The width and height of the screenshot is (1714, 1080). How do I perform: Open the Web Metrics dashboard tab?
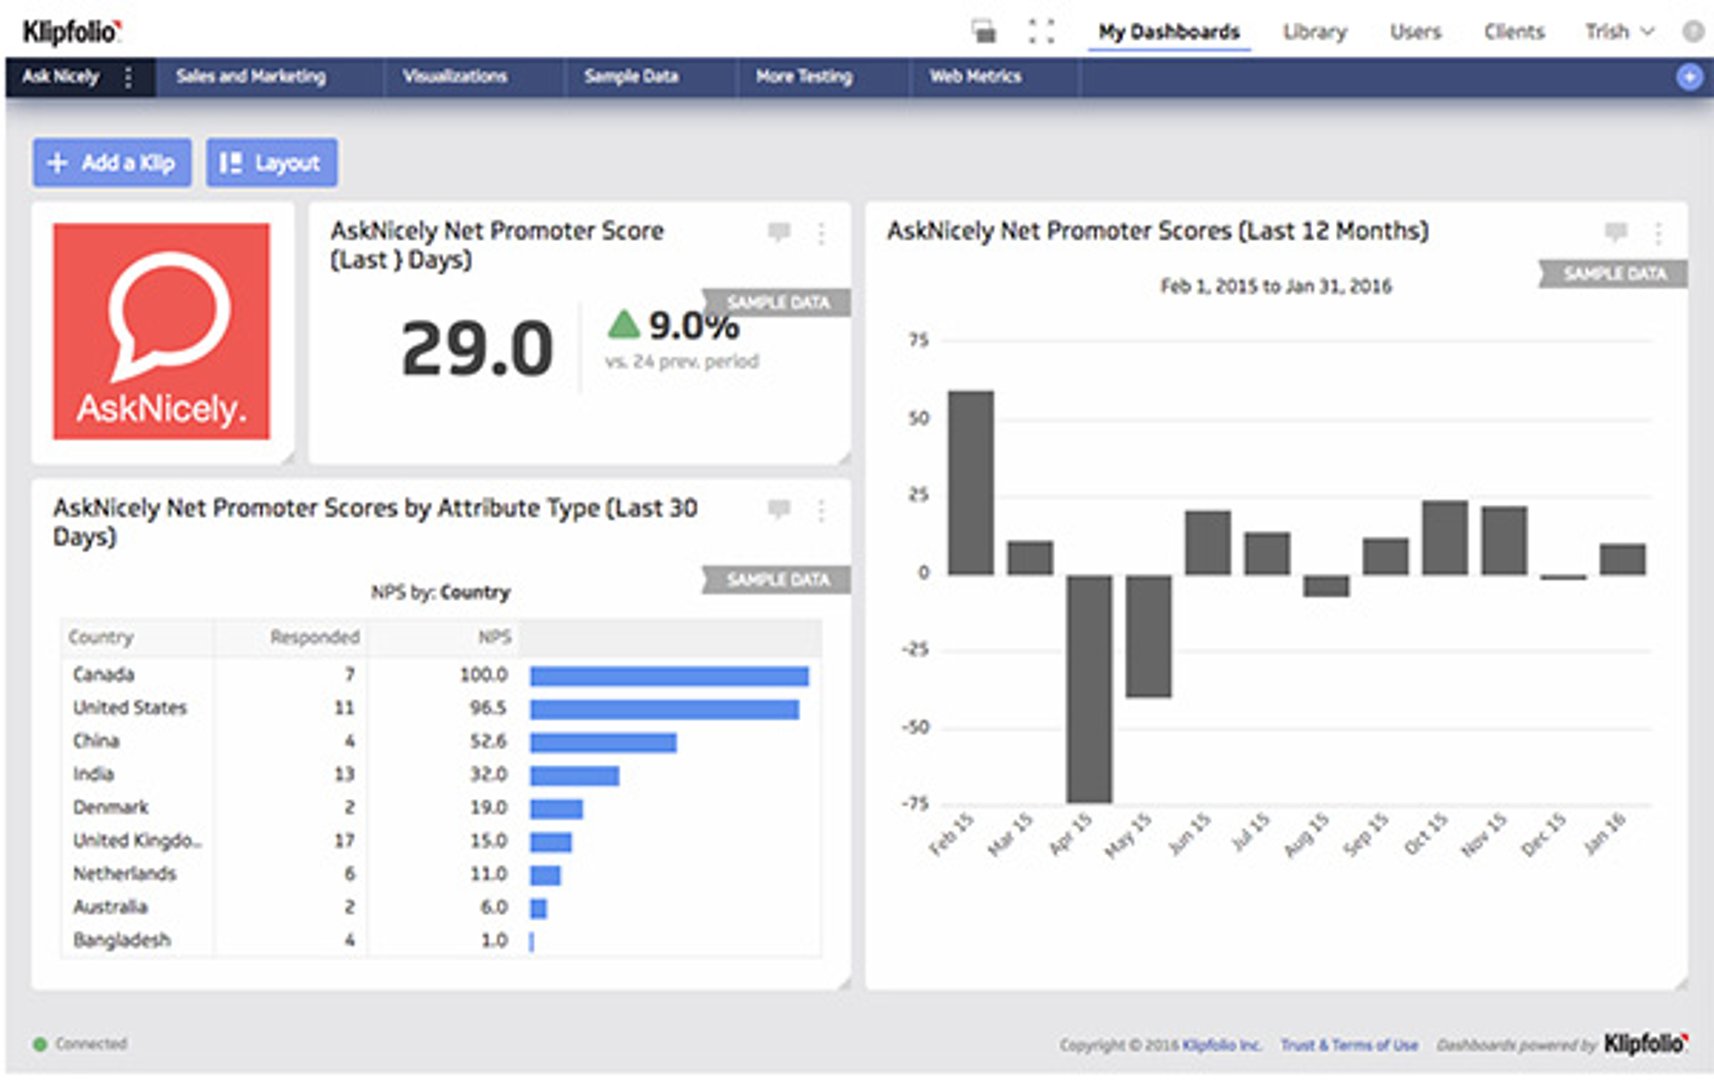(975, 76)
